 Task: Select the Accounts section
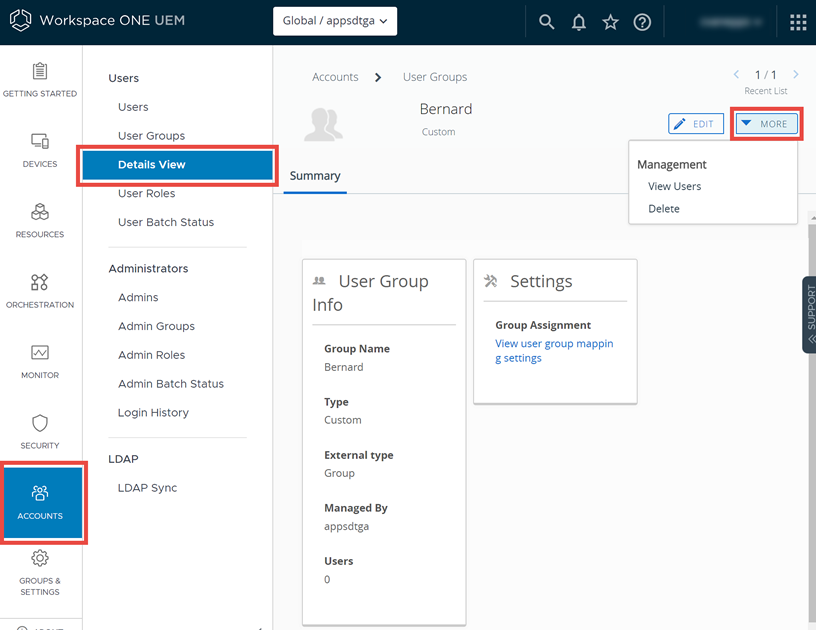[x=43, y=502]
